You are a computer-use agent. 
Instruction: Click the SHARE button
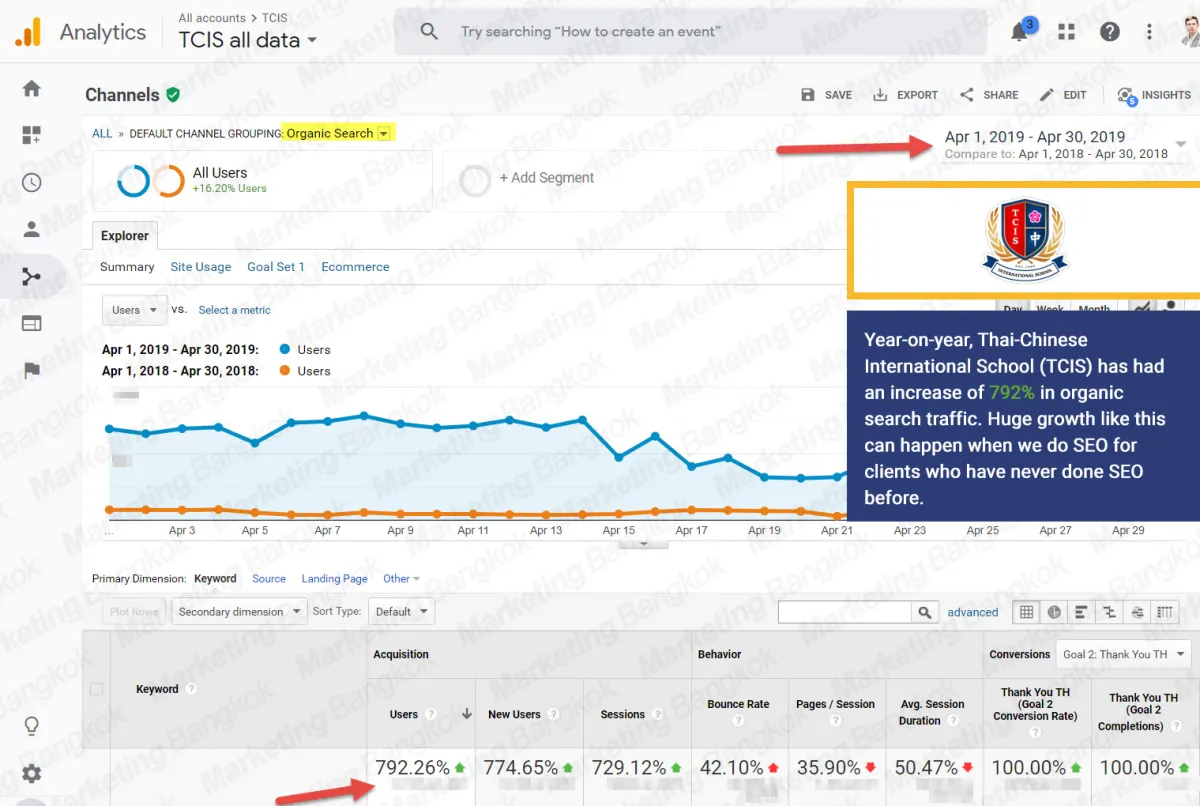tap(989, 95)
